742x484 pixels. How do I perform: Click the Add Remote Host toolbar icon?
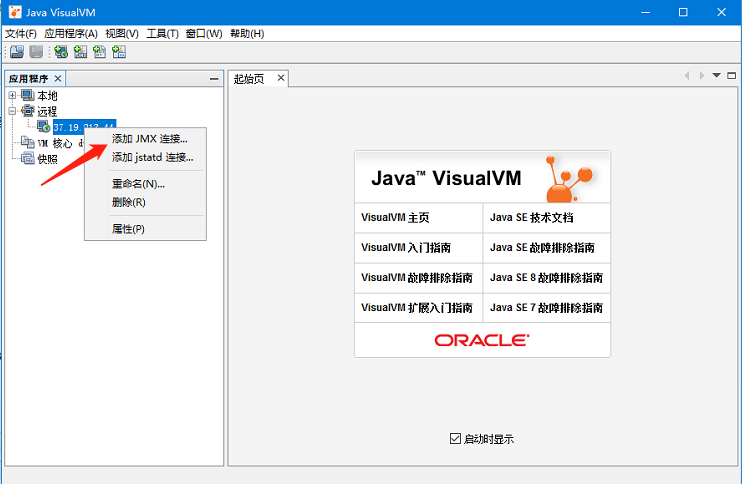tap(61, 52)
